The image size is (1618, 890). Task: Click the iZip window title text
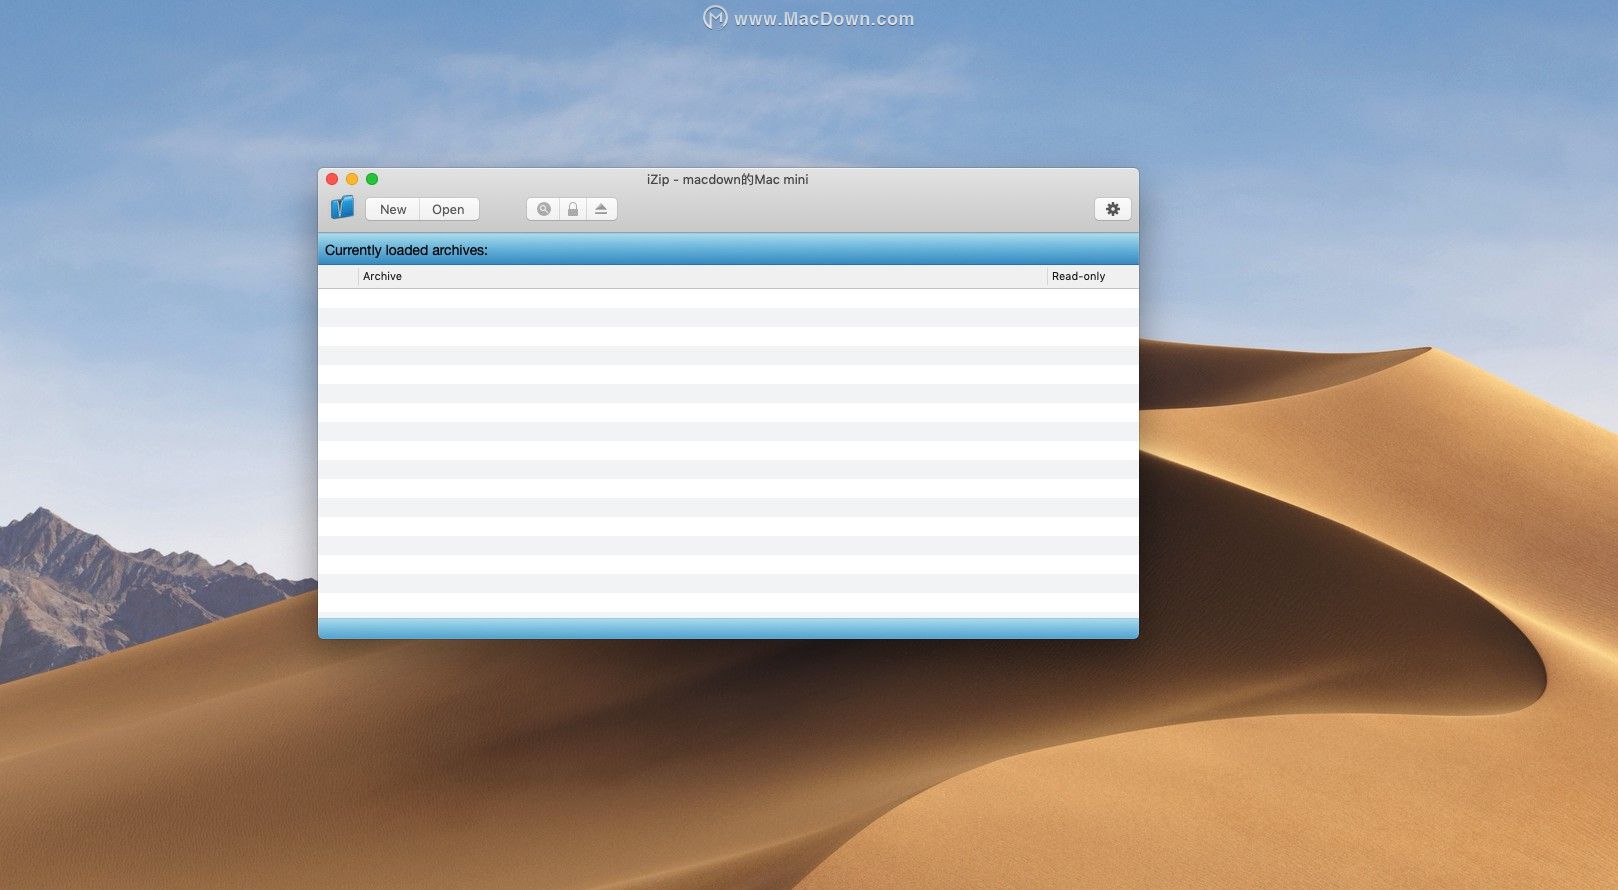pyautogui.click(x=727, y=180)
